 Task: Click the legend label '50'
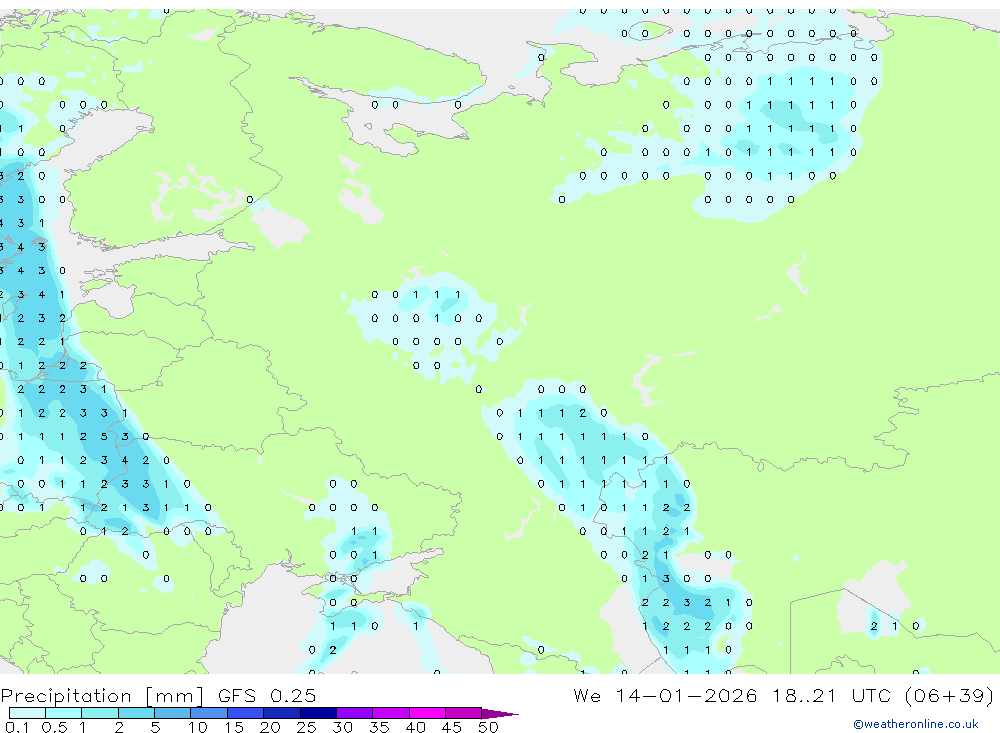click(x=488, y=727)
